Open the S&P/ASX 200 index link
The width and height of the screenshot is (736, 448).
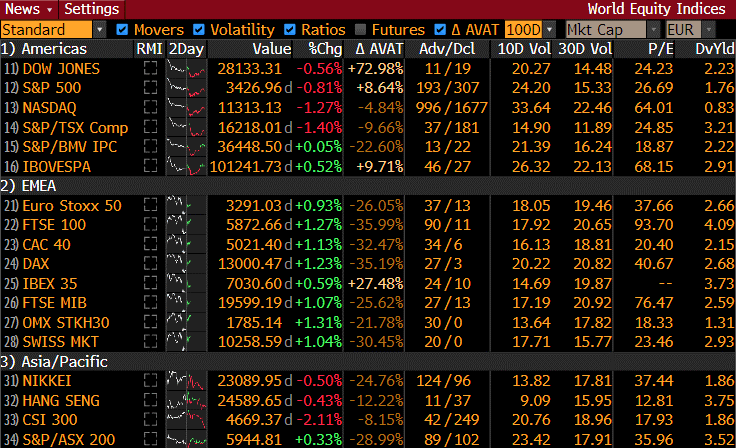69,439
